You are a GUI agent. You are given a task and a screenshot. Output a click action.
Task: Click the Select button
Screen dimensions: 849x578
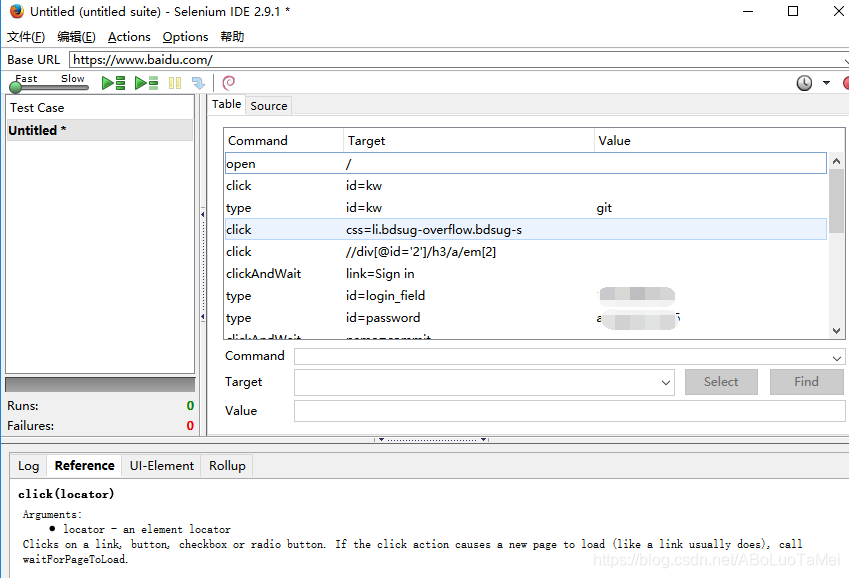720,382
